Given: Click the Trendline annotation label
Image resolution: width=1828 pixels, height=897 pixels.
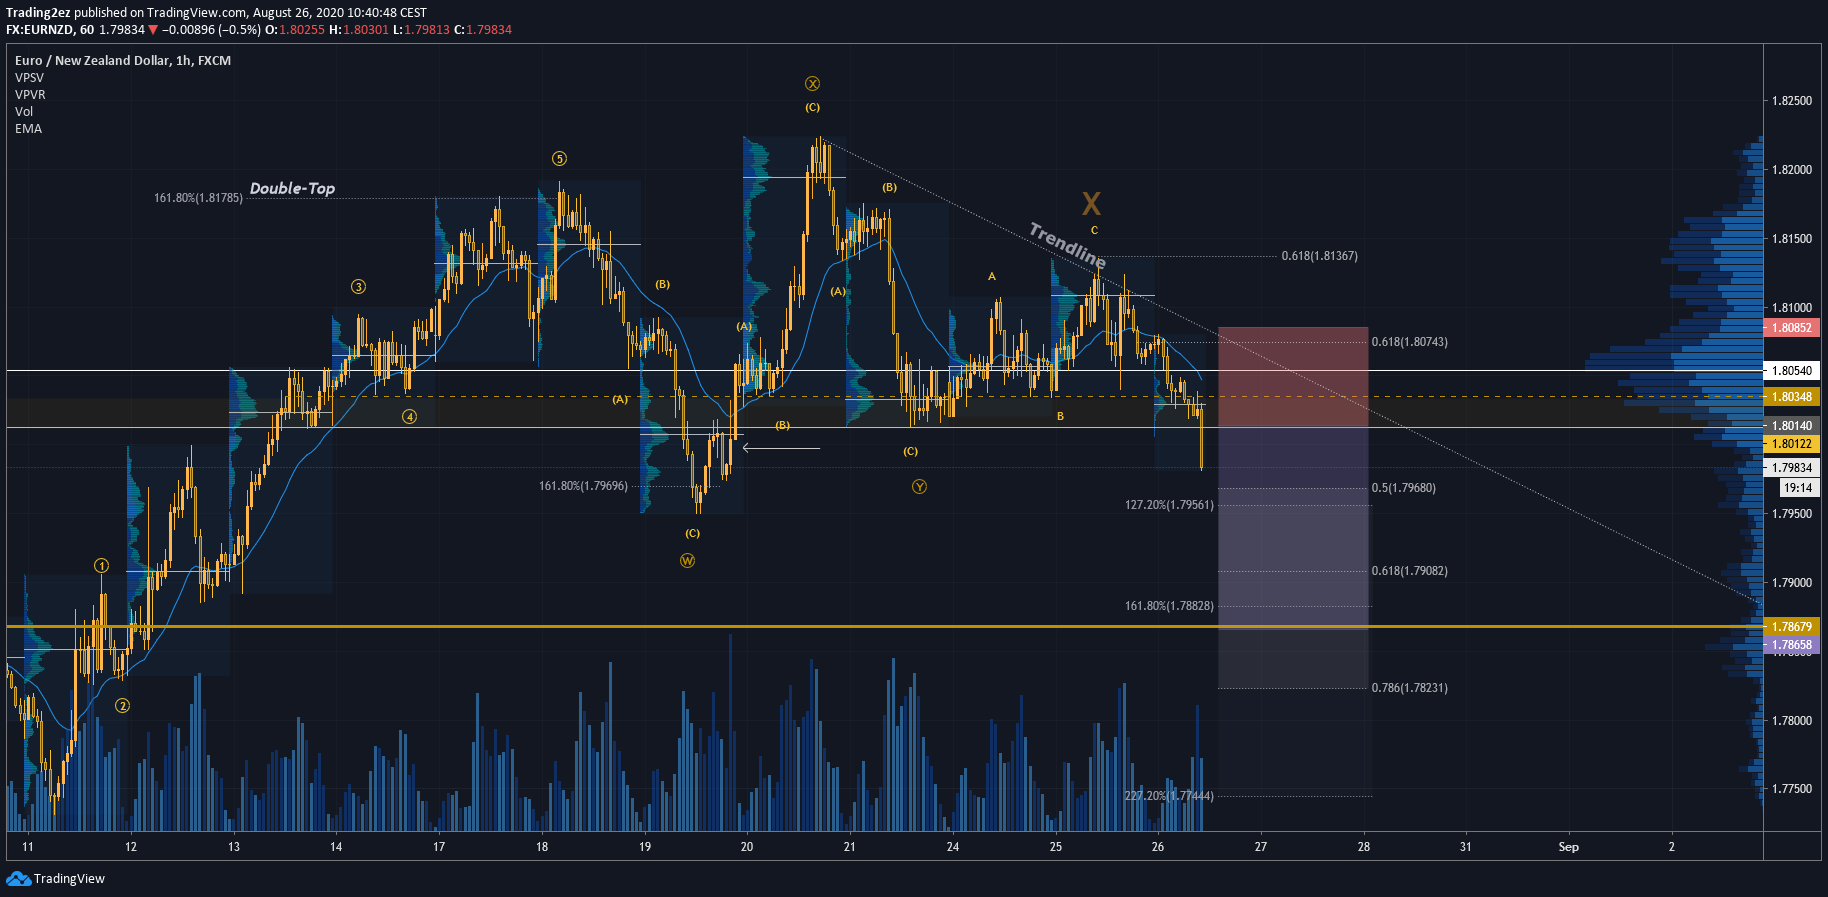Looking at the screenshot, I should tap(1067, 245).
